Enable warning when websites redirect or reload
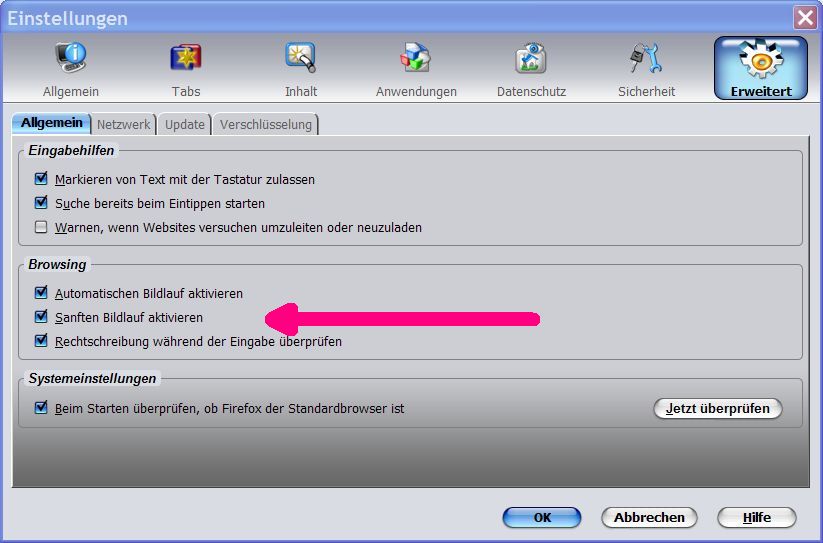Image resolution: width=823 pixels, height=543 pixels. pyautogui.click(x=41, y=227)
